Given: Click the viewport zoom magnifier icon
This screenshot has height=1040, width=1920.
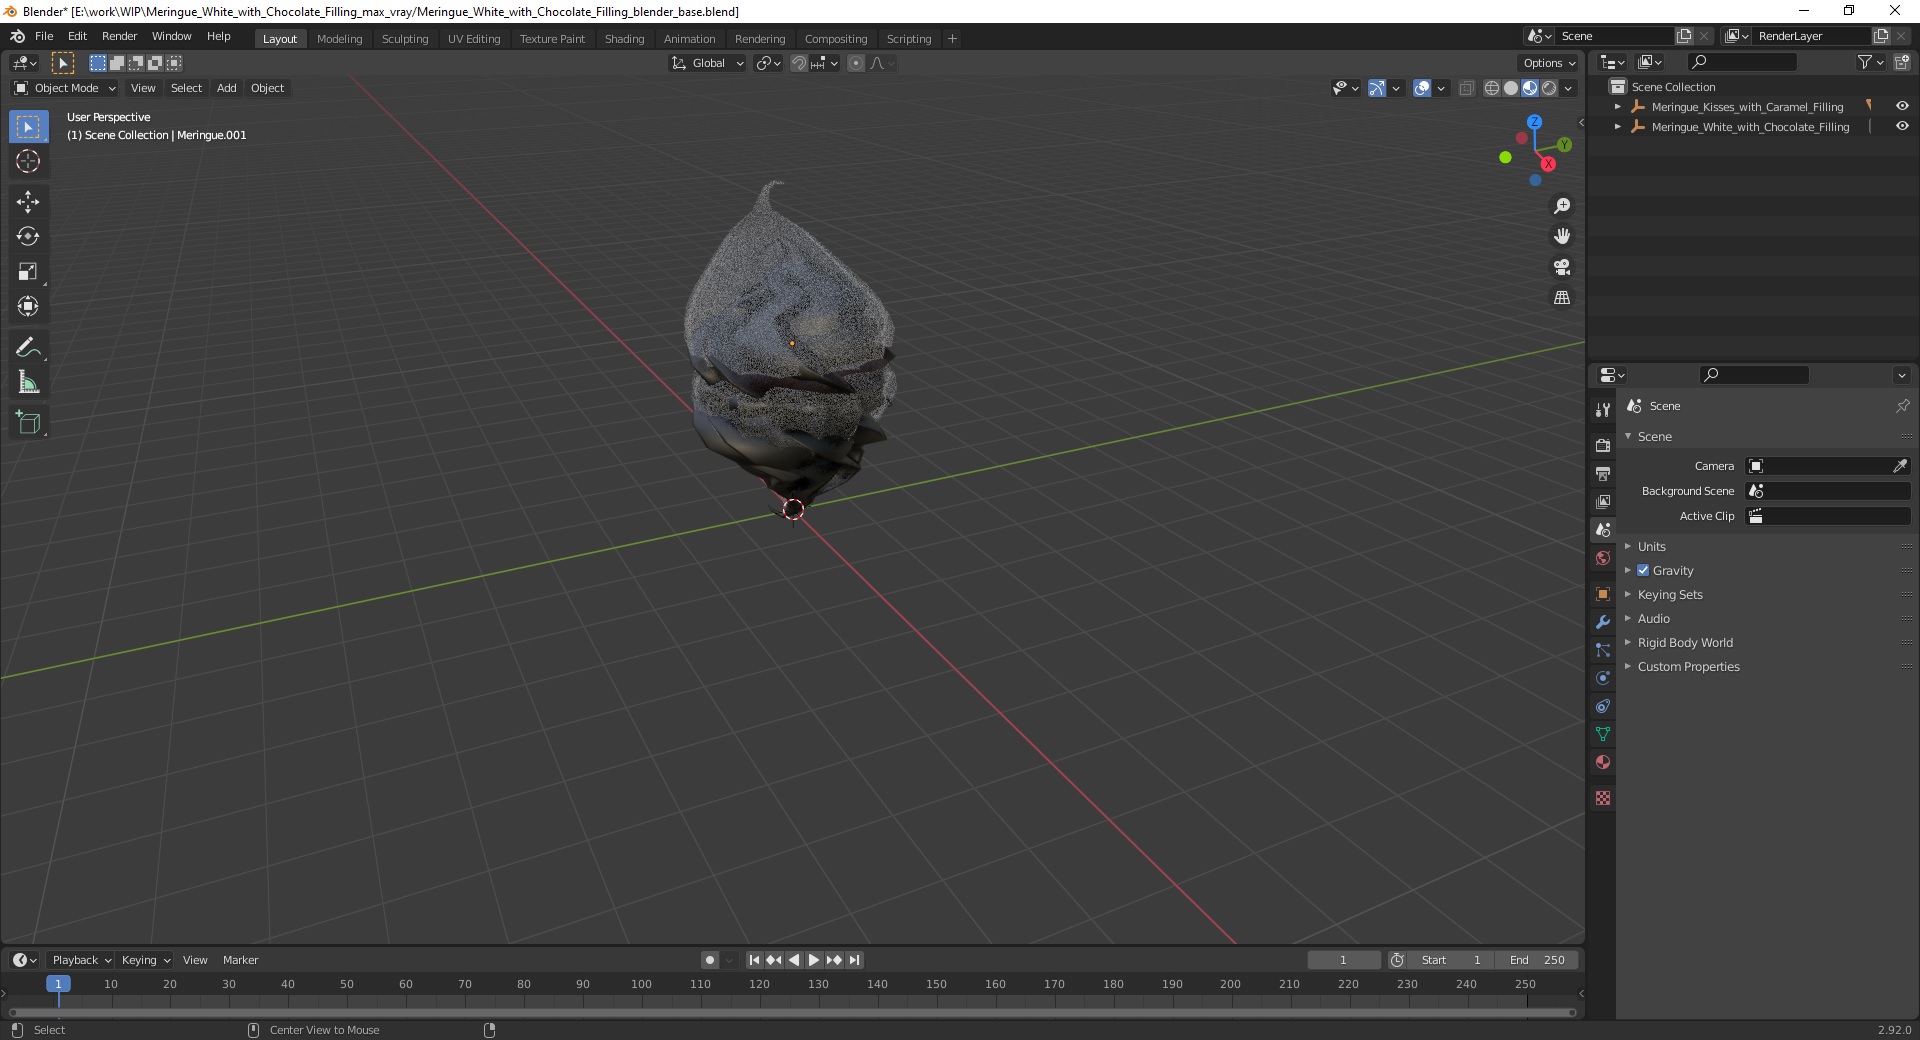Looking at the screenshot, I should point(1562,206).
